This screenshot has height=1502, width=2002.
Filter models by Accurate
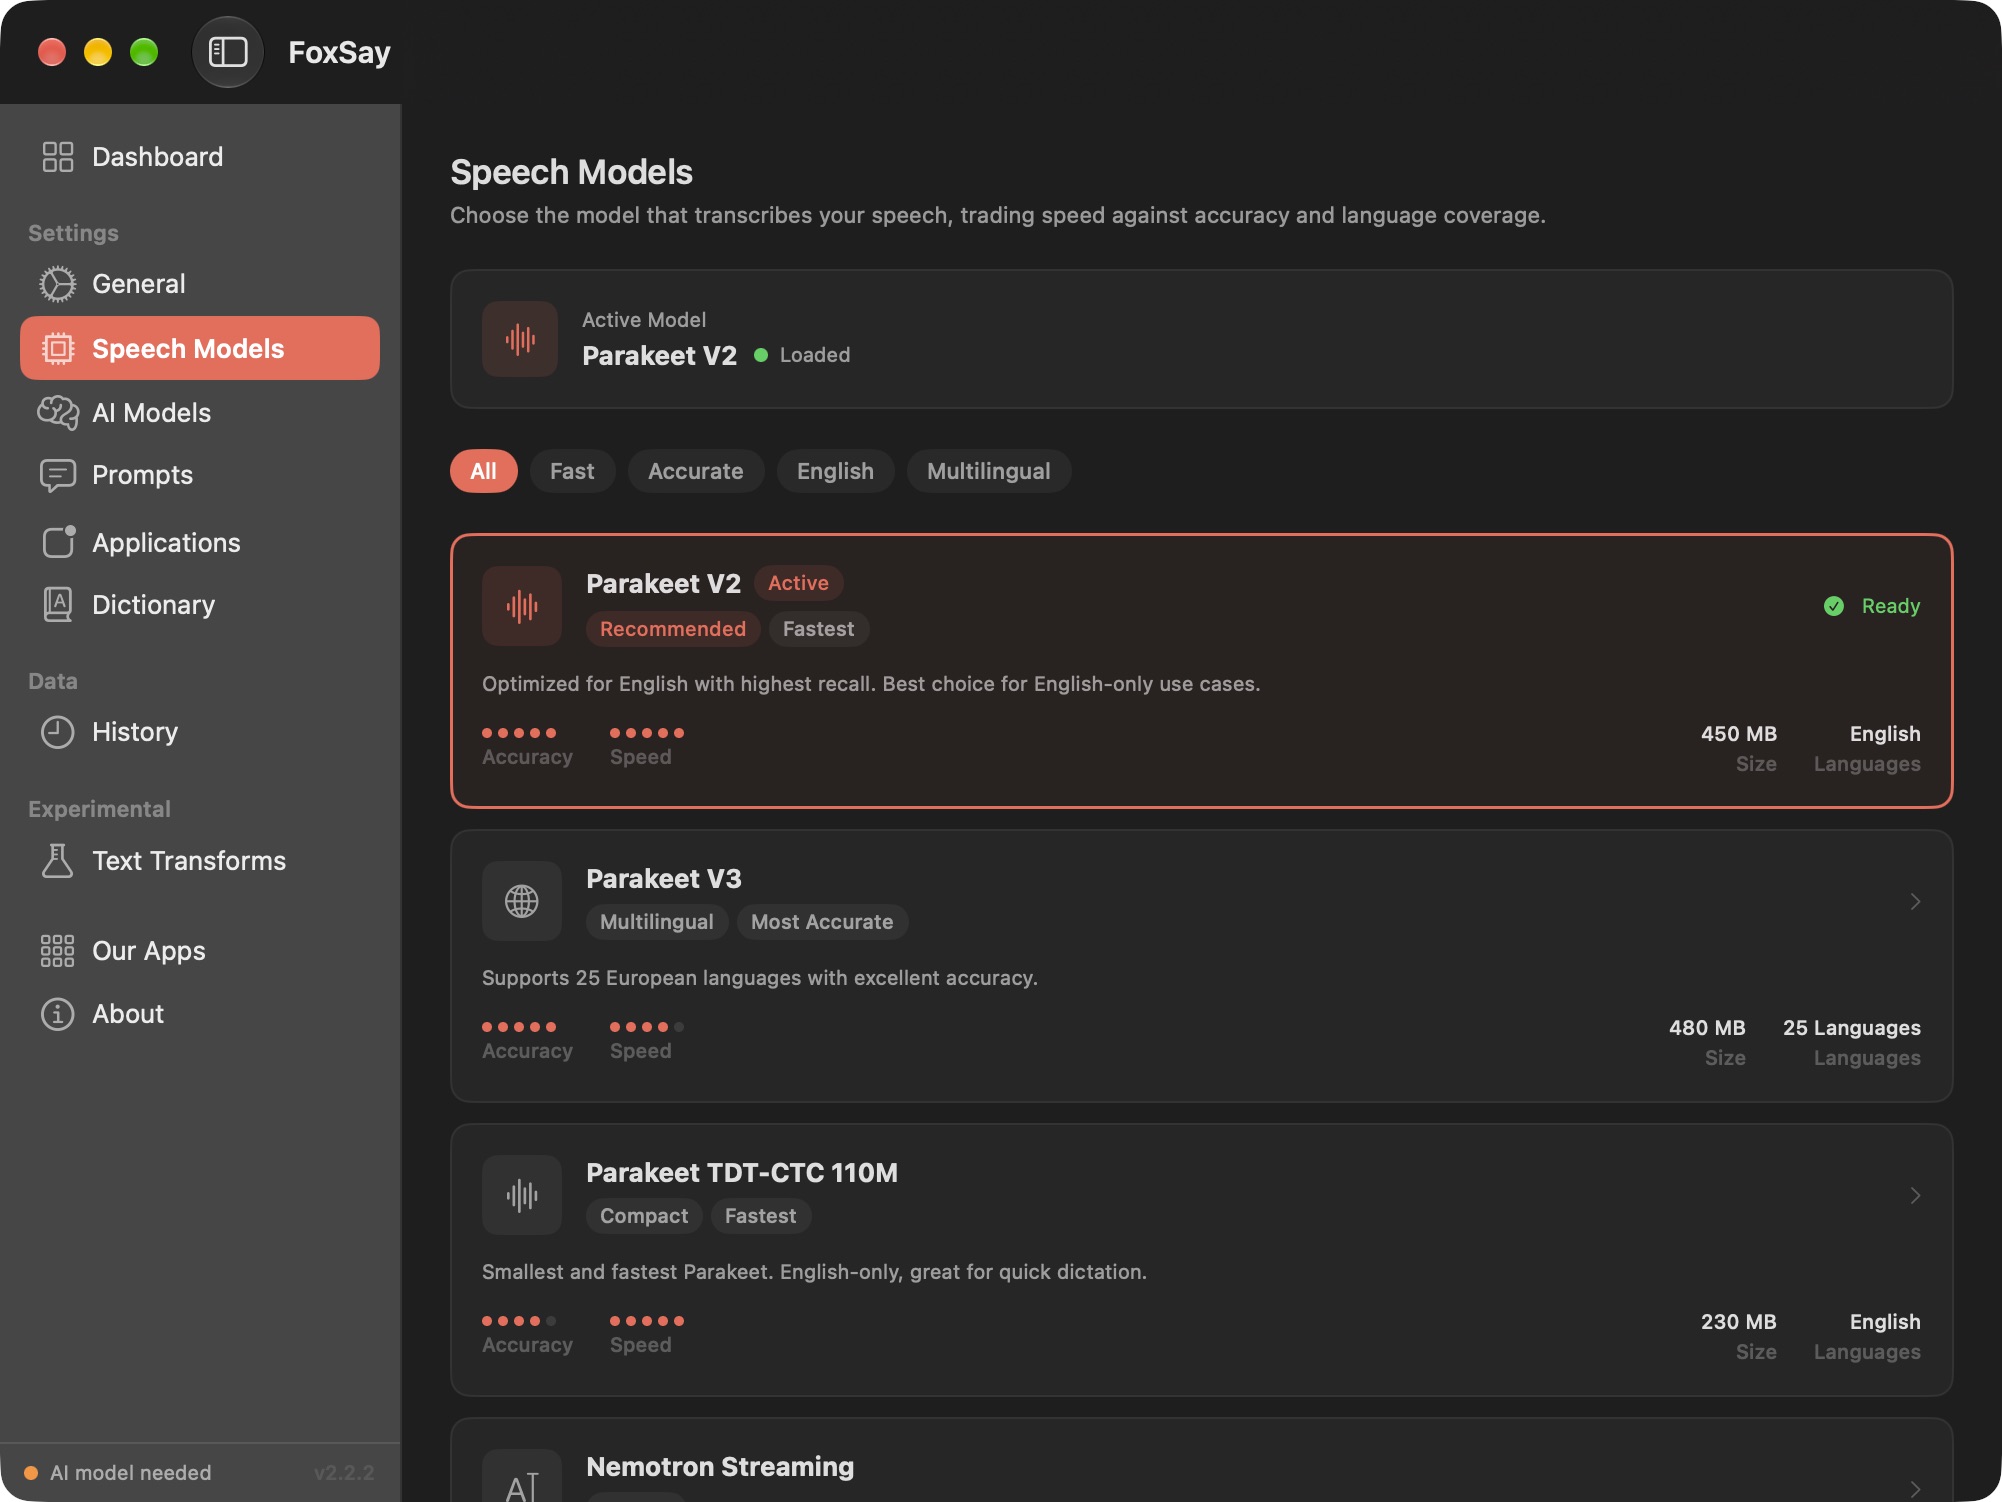[x=696, y=471]
